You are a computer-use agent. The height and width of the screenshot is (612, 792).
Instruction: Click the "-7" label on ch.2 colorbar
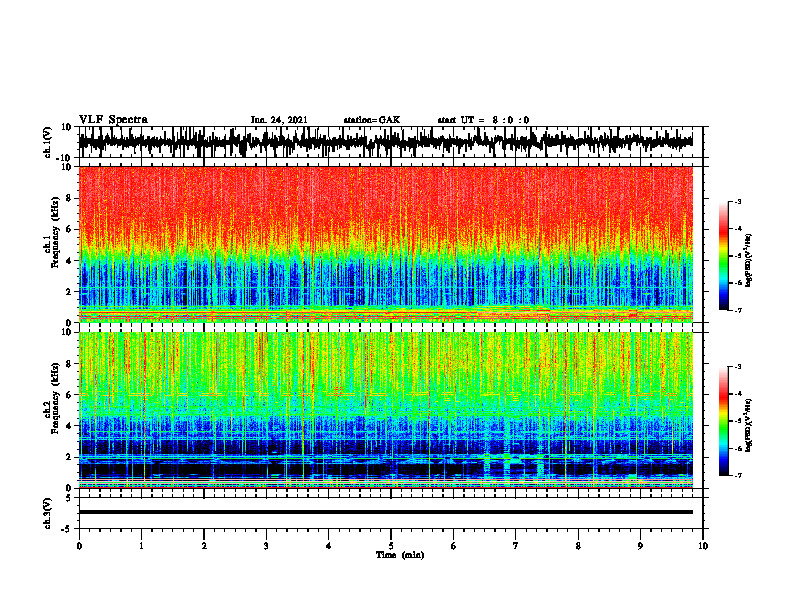pyautogui.click(x=737, y=475)
